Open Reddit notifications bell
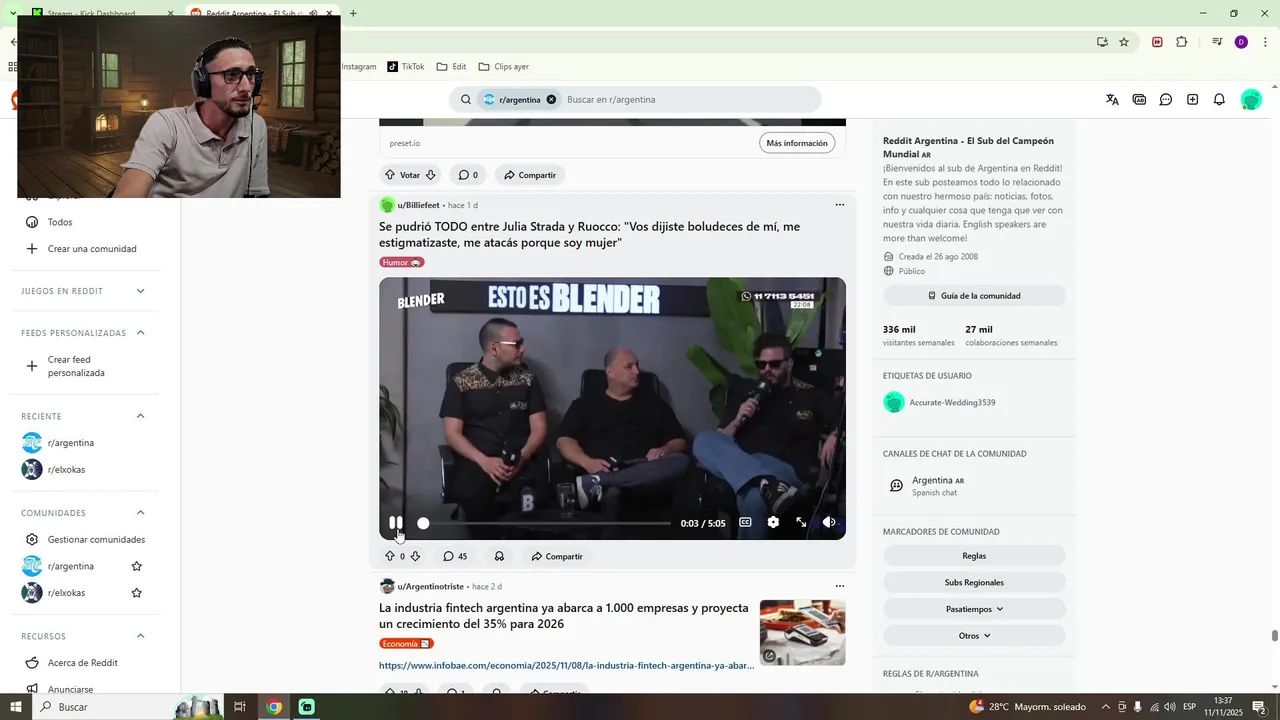The height and width of the screenshot is (720, 1280). (1219, 100)
